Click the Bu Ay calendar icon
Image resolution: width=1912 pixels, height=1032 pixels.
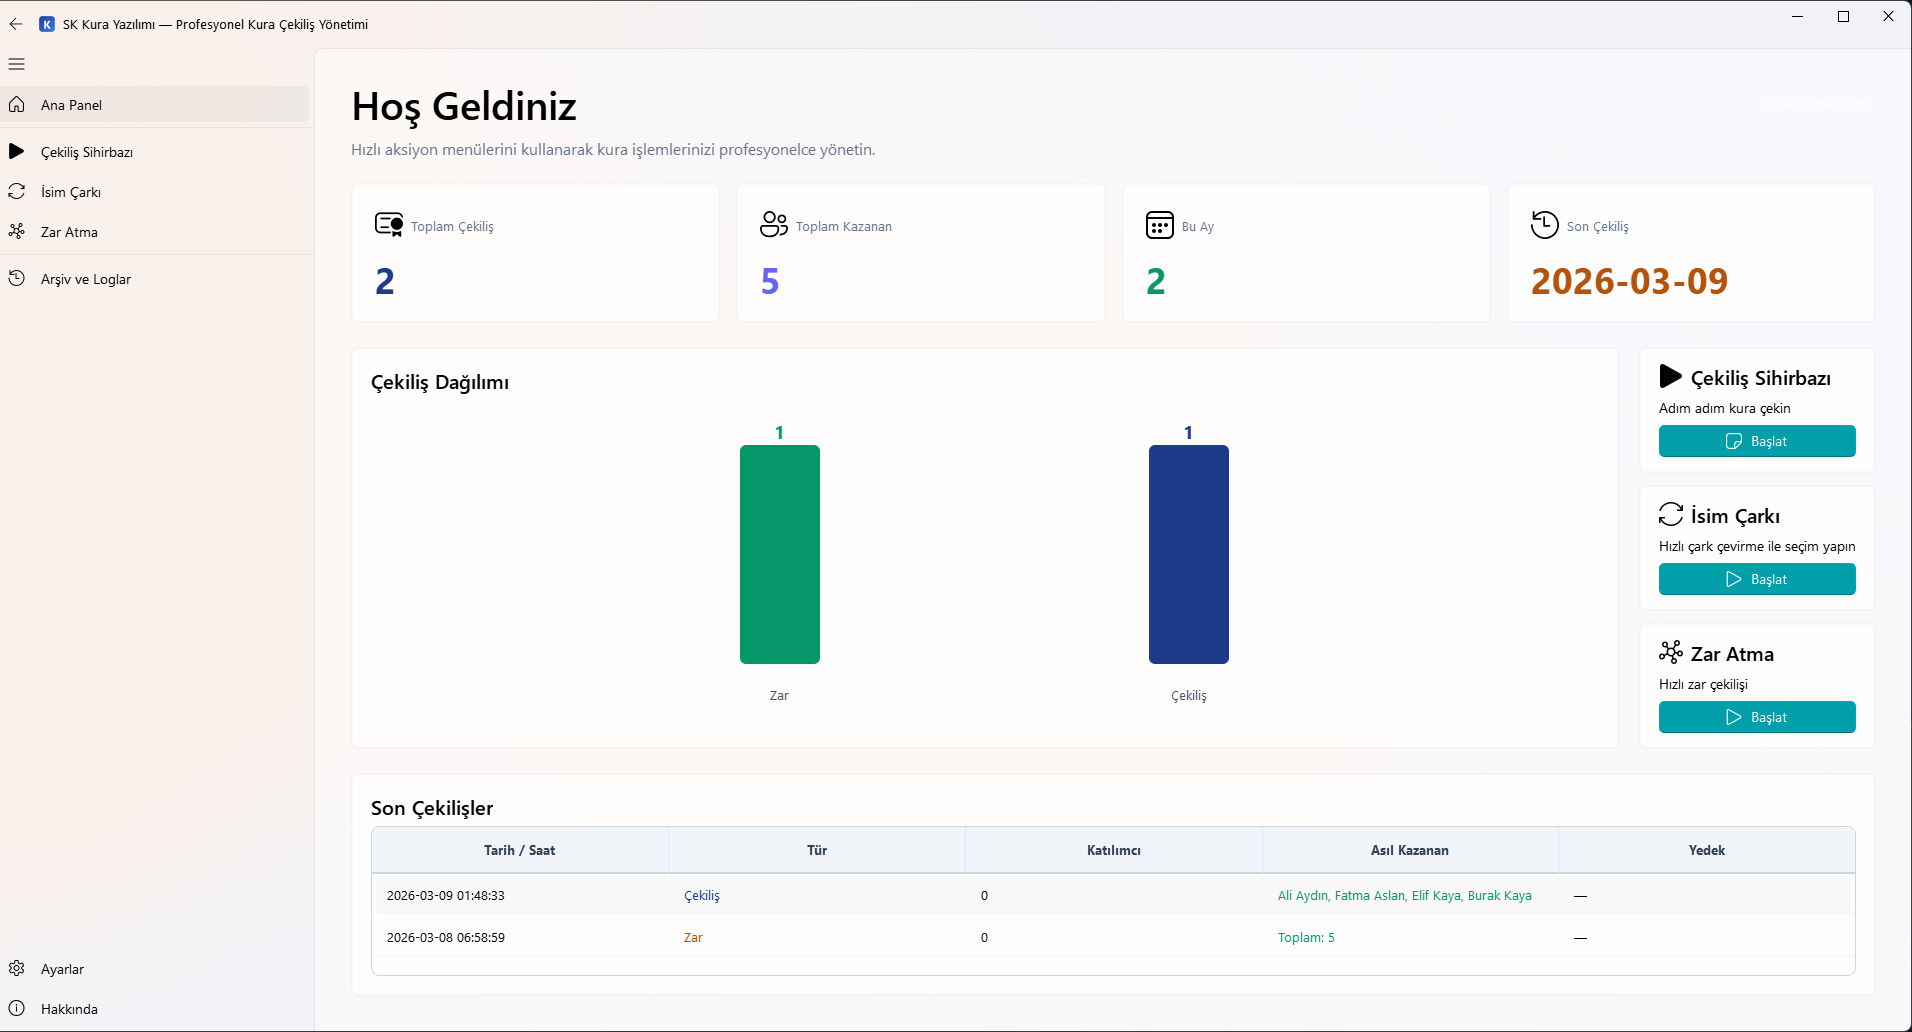pos(1159,225)
